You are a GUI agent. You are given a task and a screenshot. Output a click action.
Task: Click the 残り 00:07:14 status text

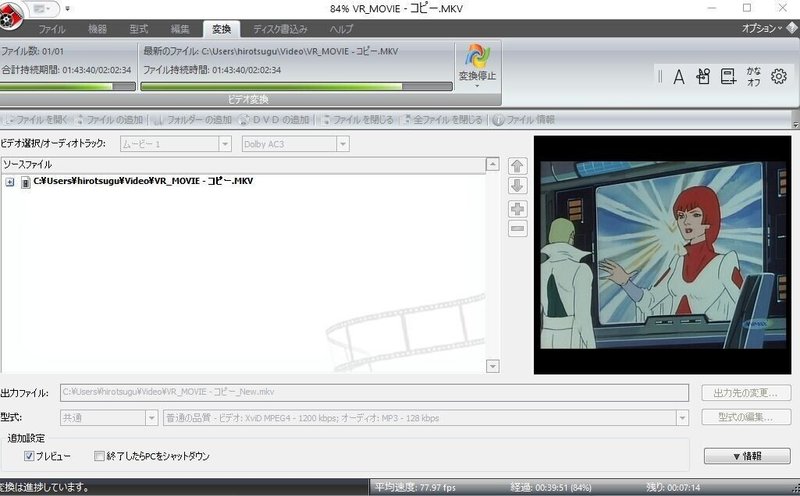(673, 487)
